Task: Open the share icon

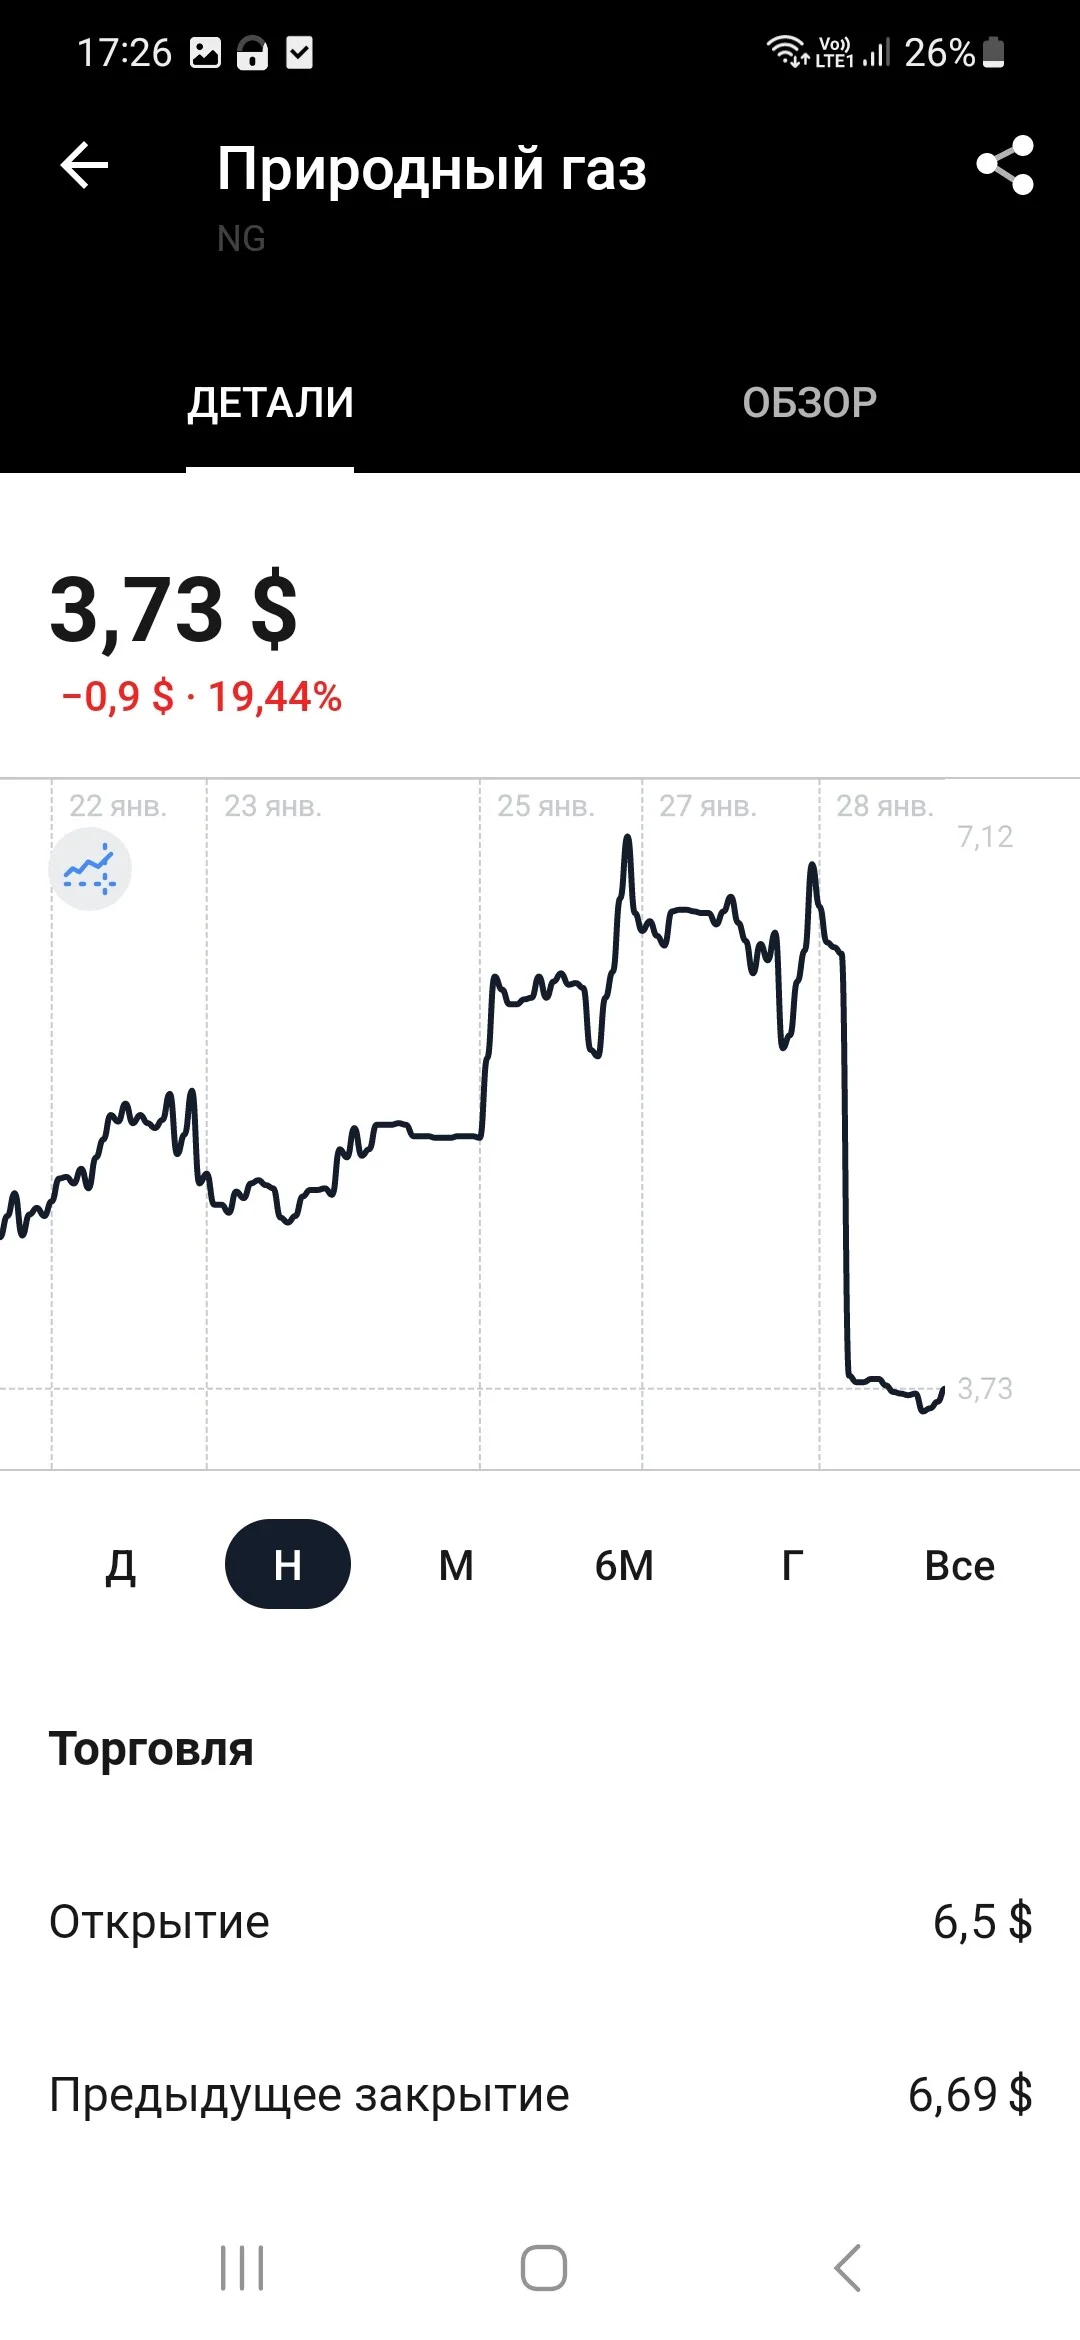Action: pyautogui.click(x=1005, y=165)
